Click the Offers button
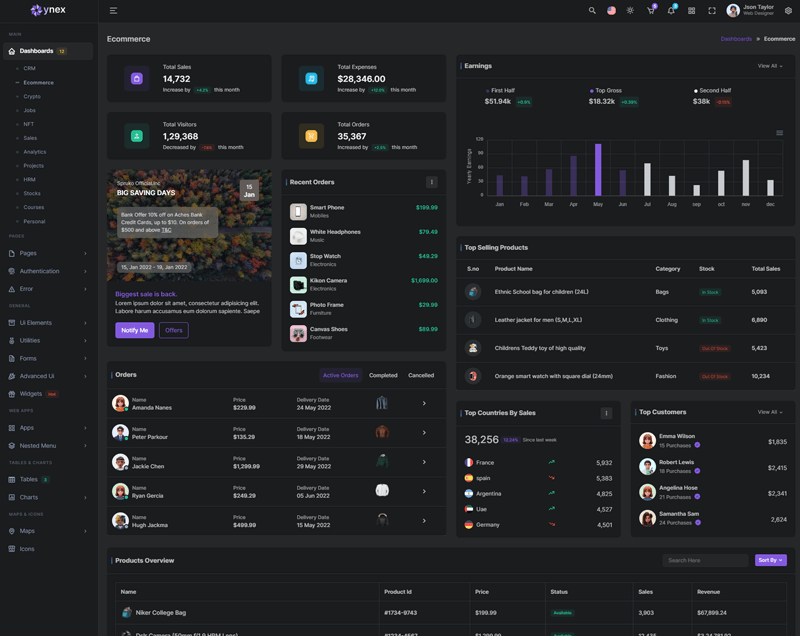The width and height of the screenshot is (800, 636). (x=173, y=330)
